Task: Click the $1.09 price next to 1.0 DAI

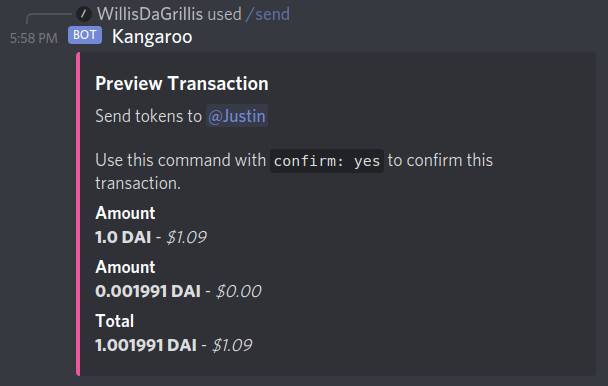Action: [187, 237]
